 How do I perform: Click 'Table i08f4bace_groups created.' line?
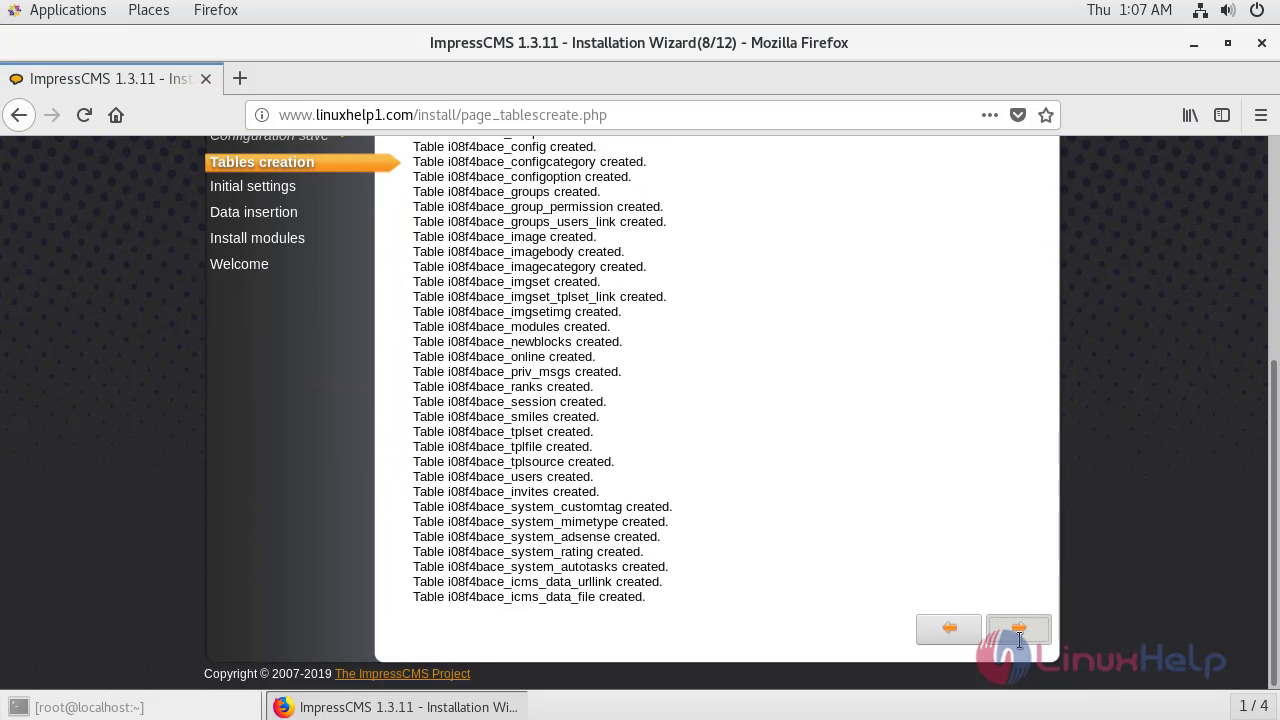click(x=506, y=192)
